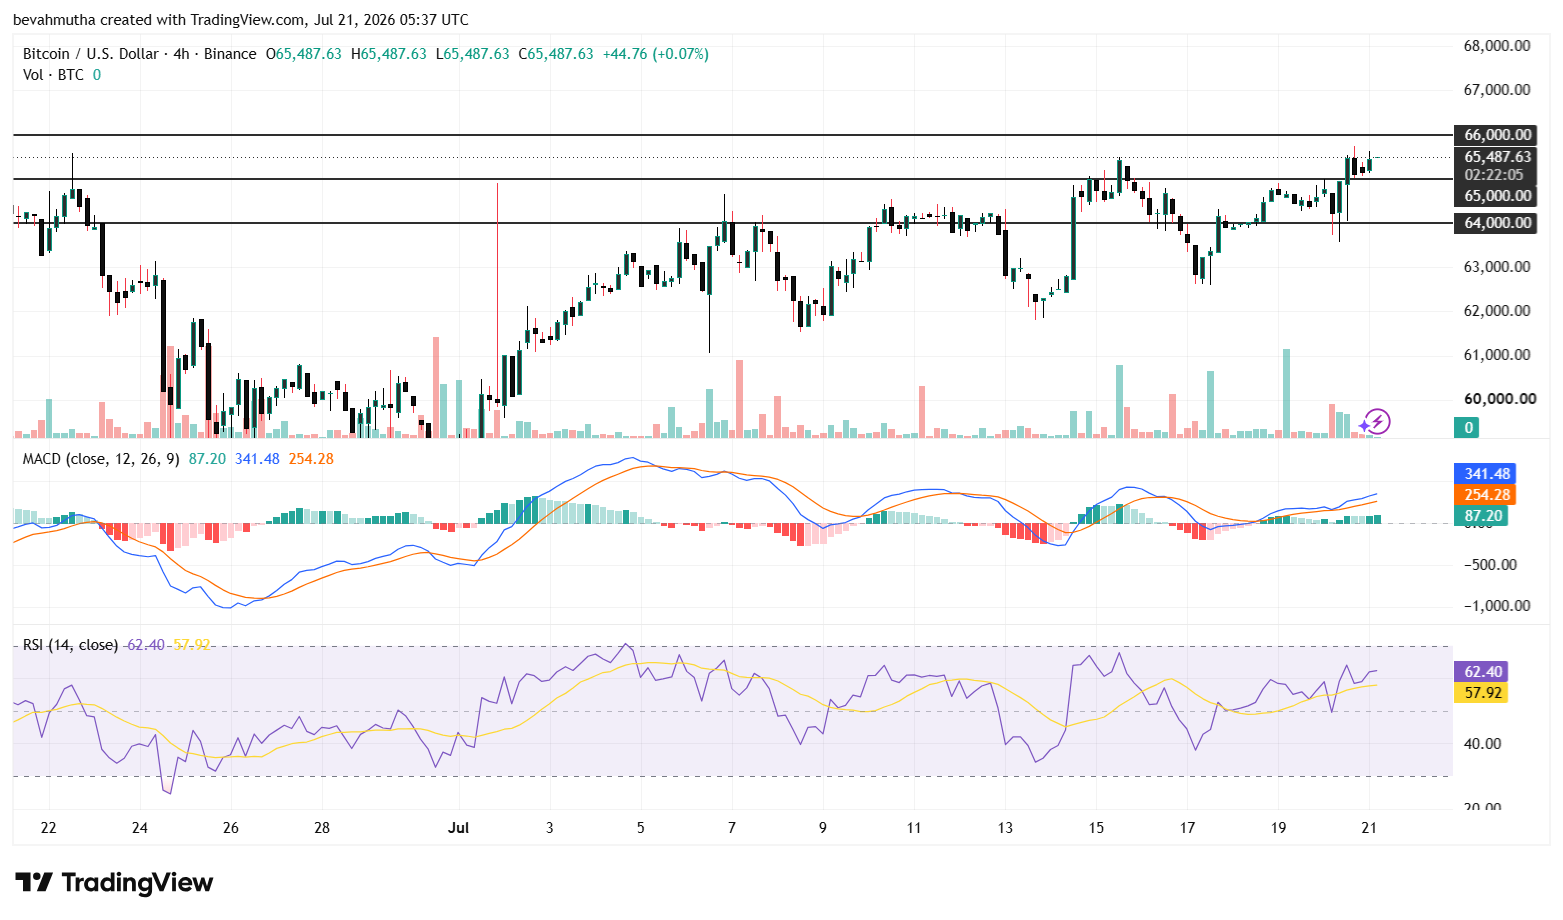Click date 15 on the time axis

(1096, 828)
